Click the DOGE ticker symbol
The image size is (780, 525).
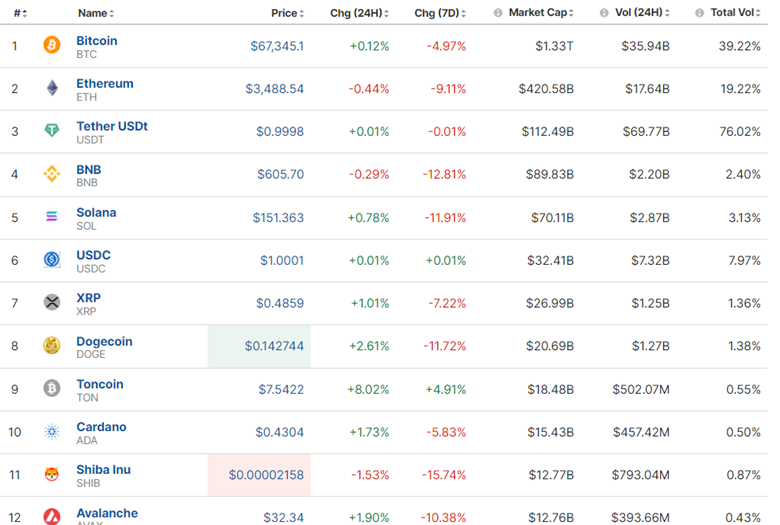point(91,354)
